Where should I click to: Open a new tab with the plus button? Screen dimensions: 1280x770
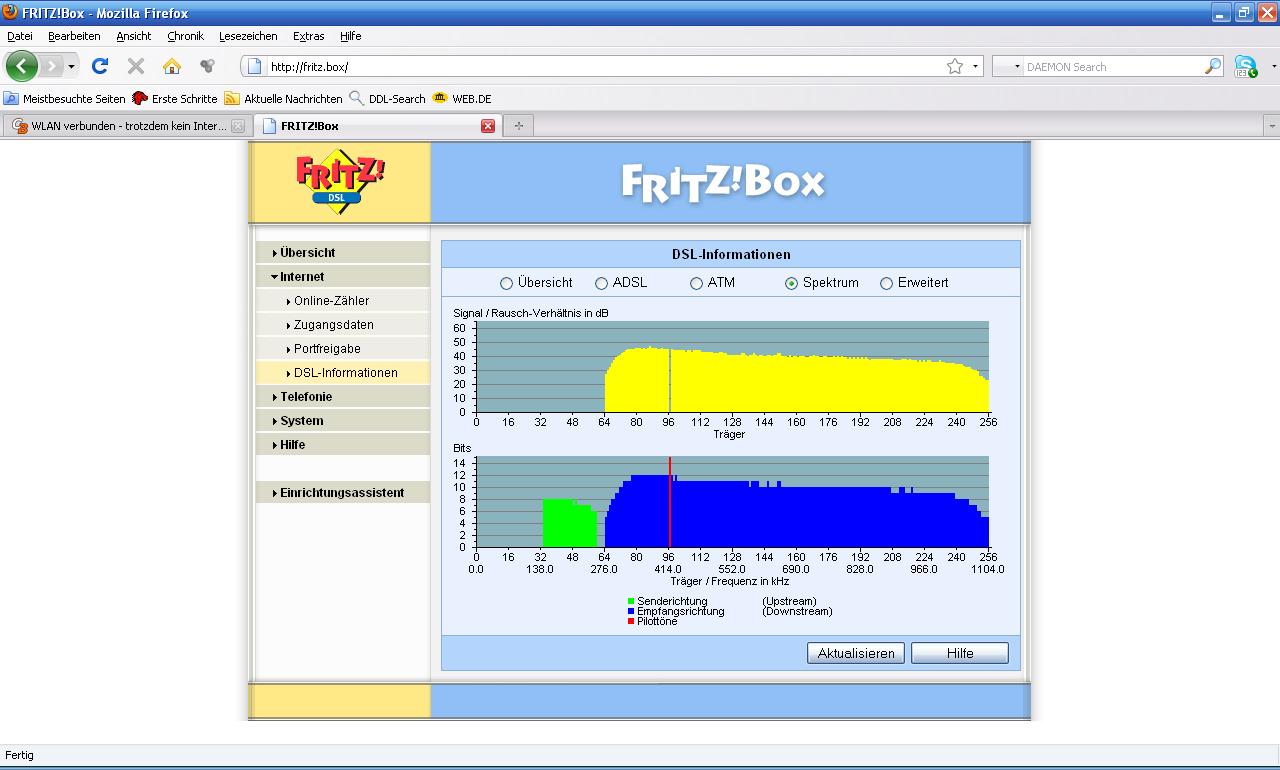click(518, 126)
